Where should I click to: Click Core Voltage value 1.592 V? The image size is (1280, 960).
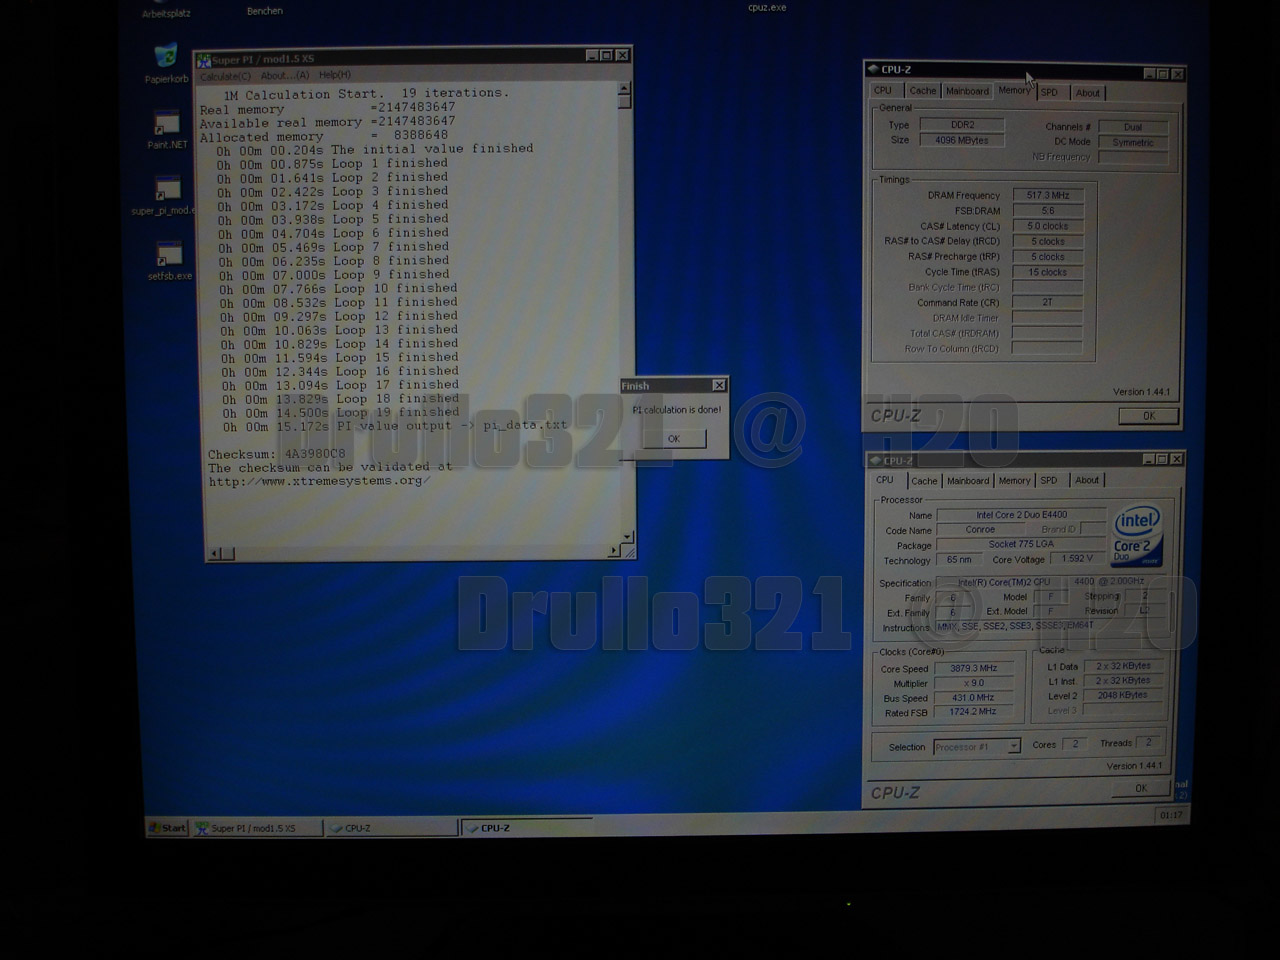1076,559
